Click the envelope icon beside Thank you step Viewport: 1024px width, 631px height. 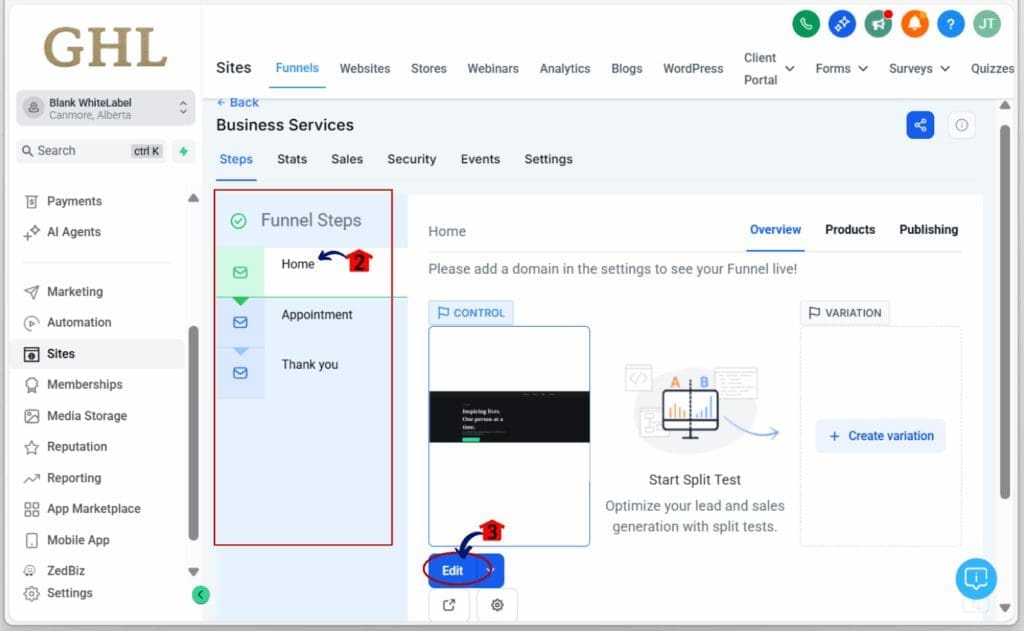pos(240,372)
